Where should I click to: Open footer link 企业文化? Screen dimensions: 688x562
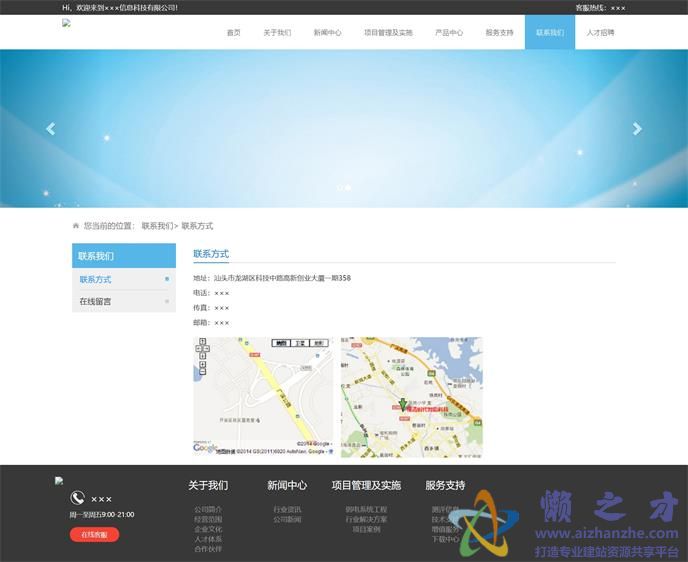tap(208, 529)
